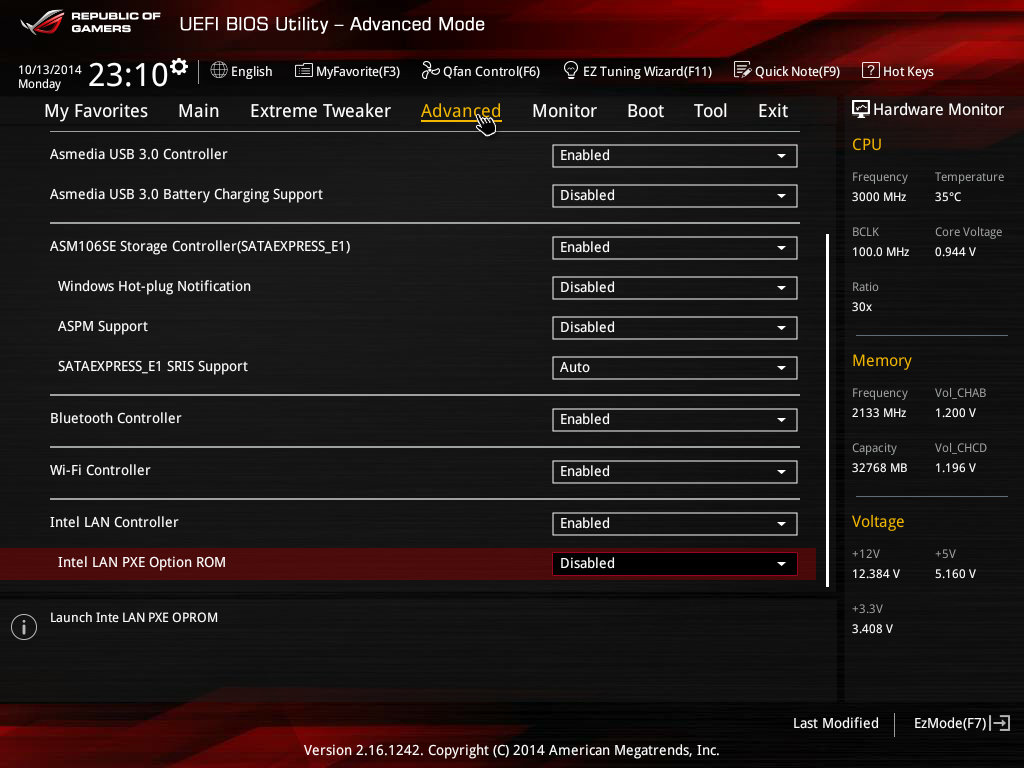Click Core Voltage value 0.944 V
The width and height of the screenshot is (1024, 768).
tap(955, 251)
